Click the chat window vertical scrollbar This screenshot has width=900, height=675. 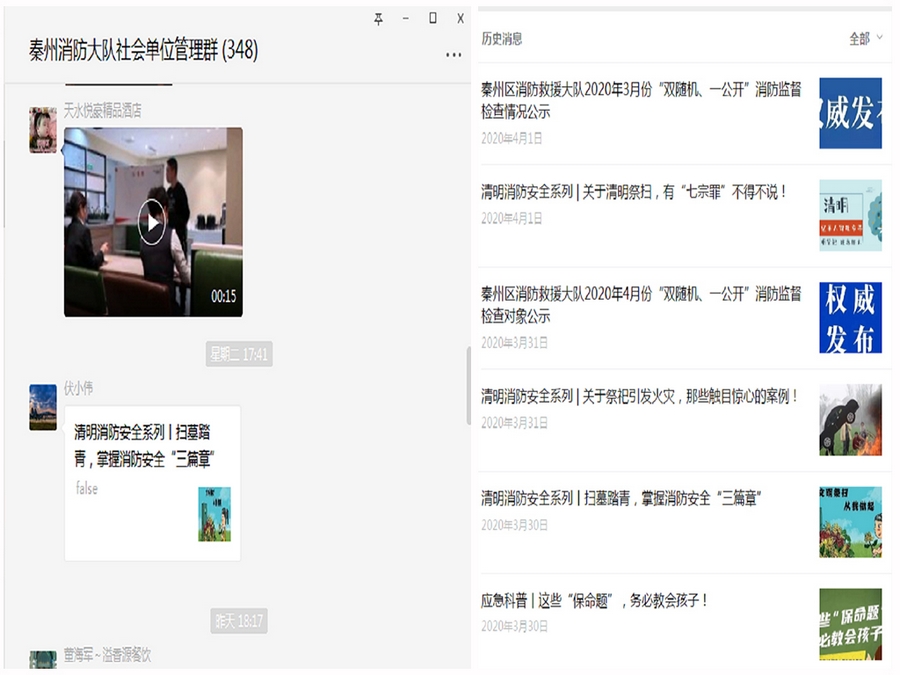pyautogui.click(x=468, y=386)
